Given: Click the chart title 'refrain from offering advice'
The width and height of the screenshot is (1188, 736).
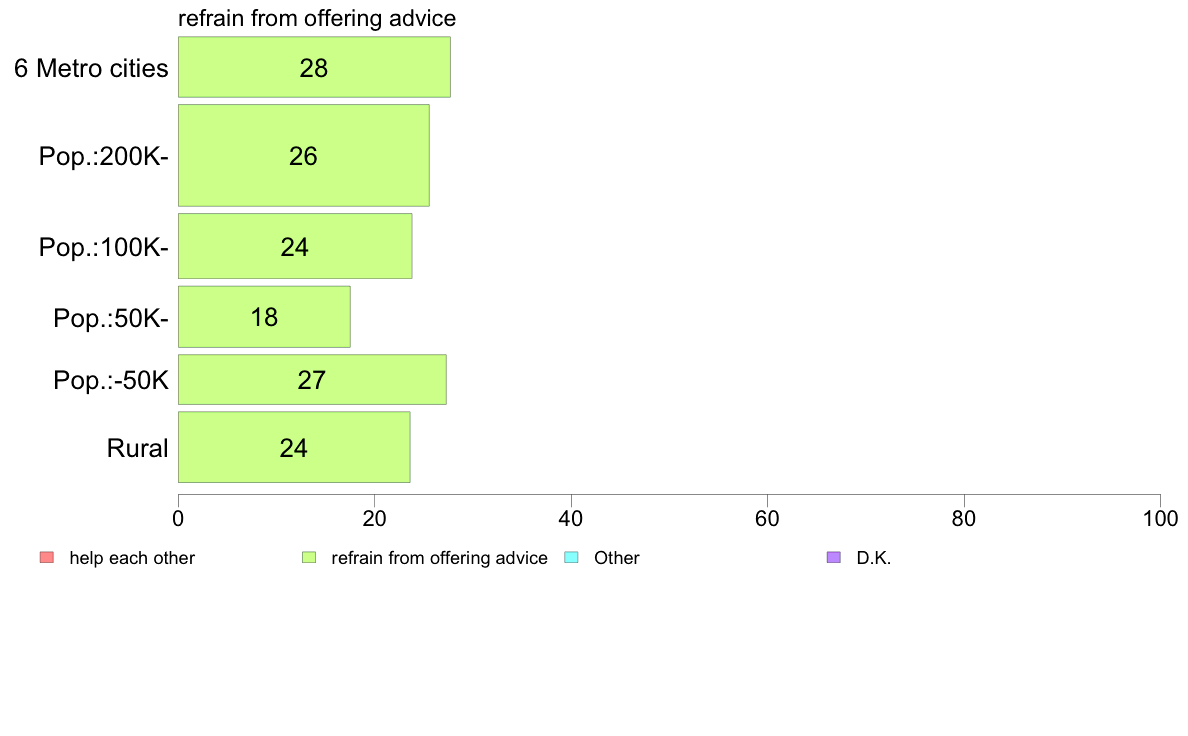Looking at the screenshot, I should (x=317, y=18).
